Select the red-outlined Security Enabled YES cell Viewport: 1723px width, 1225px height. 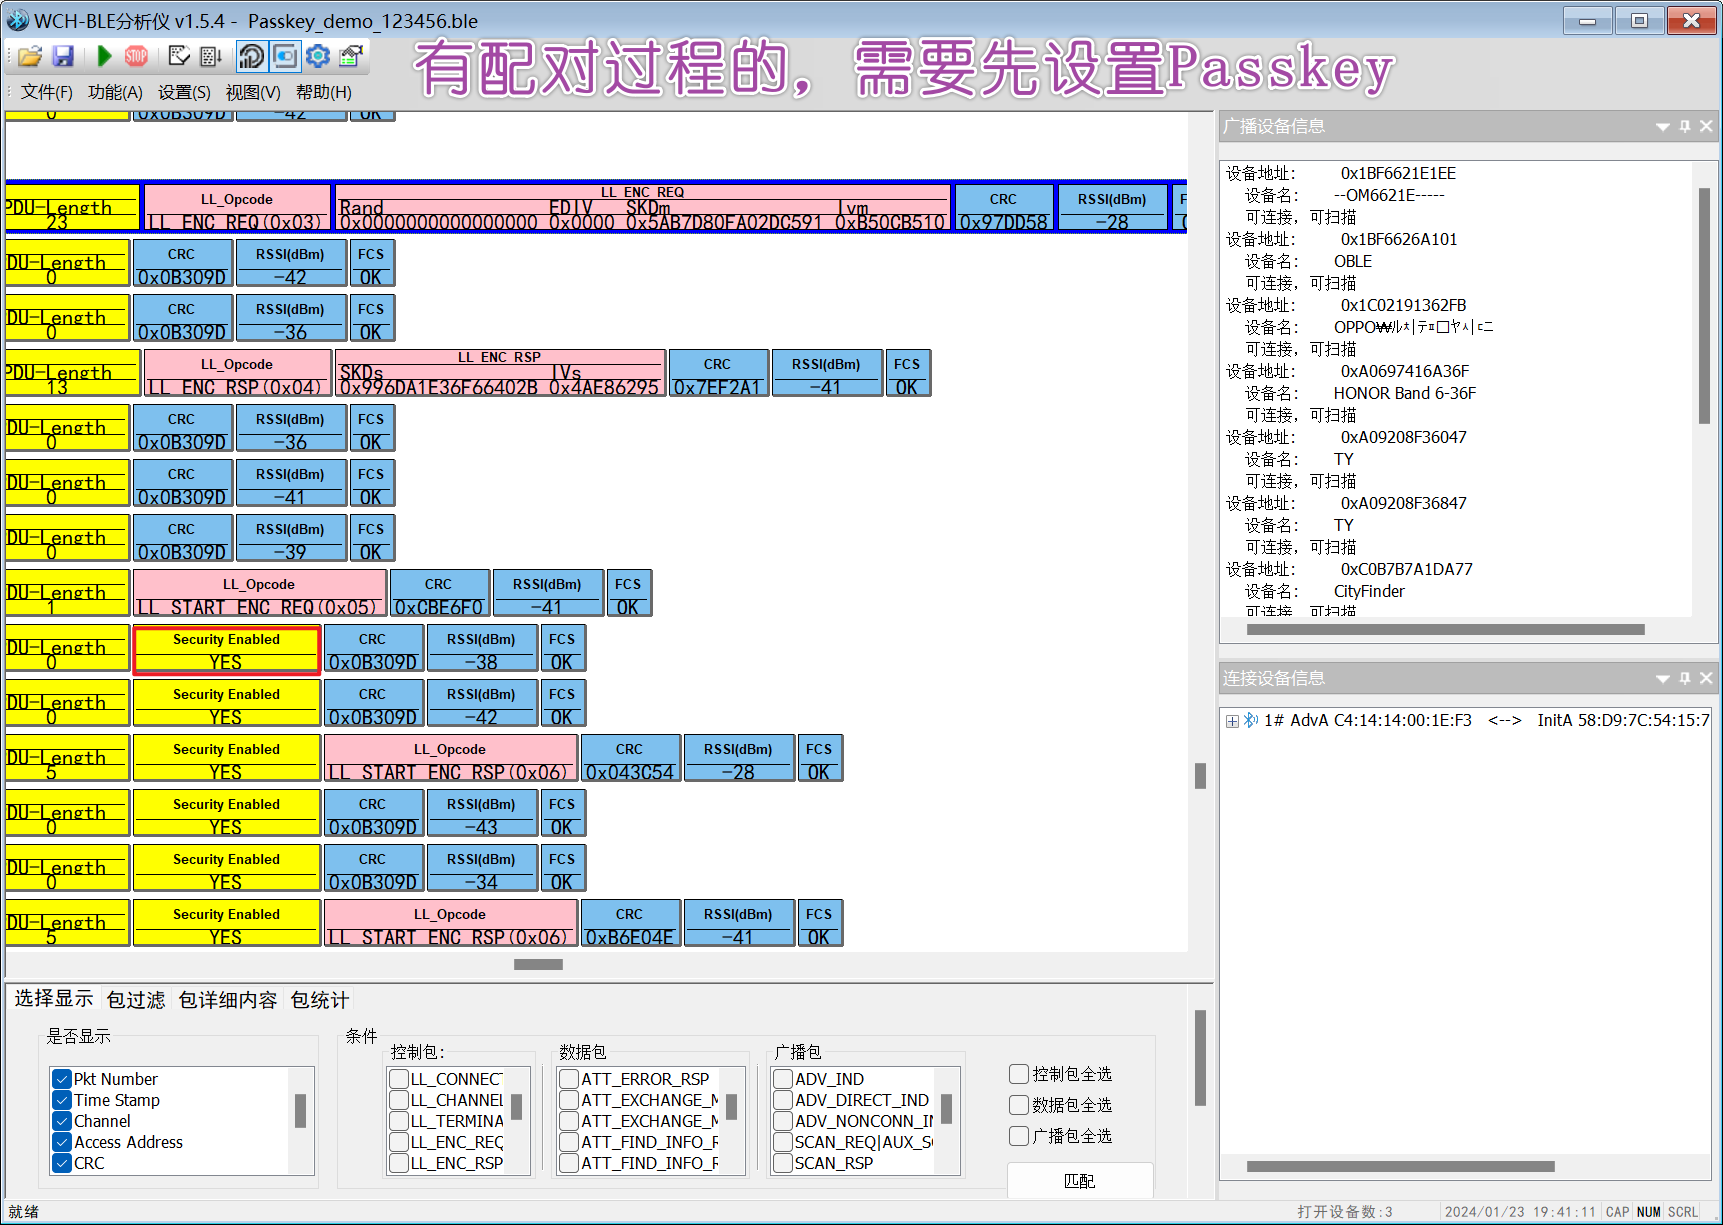click(x=226, y=650)
